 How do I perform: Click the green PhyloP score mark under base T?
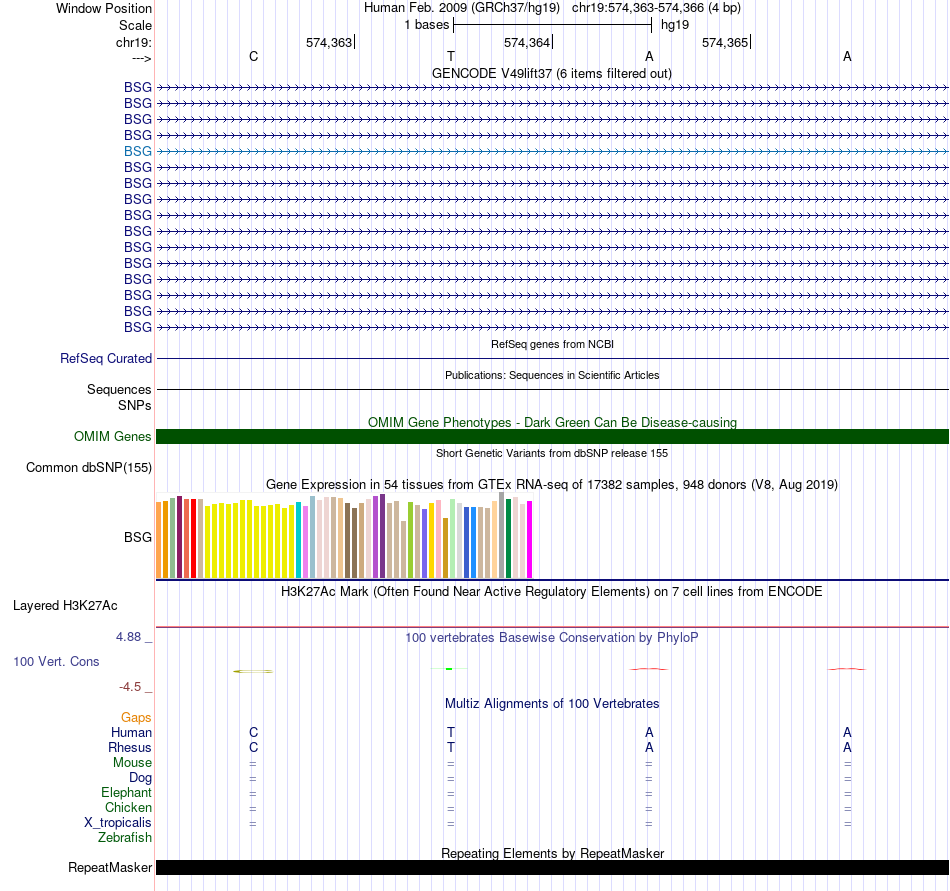449,669
